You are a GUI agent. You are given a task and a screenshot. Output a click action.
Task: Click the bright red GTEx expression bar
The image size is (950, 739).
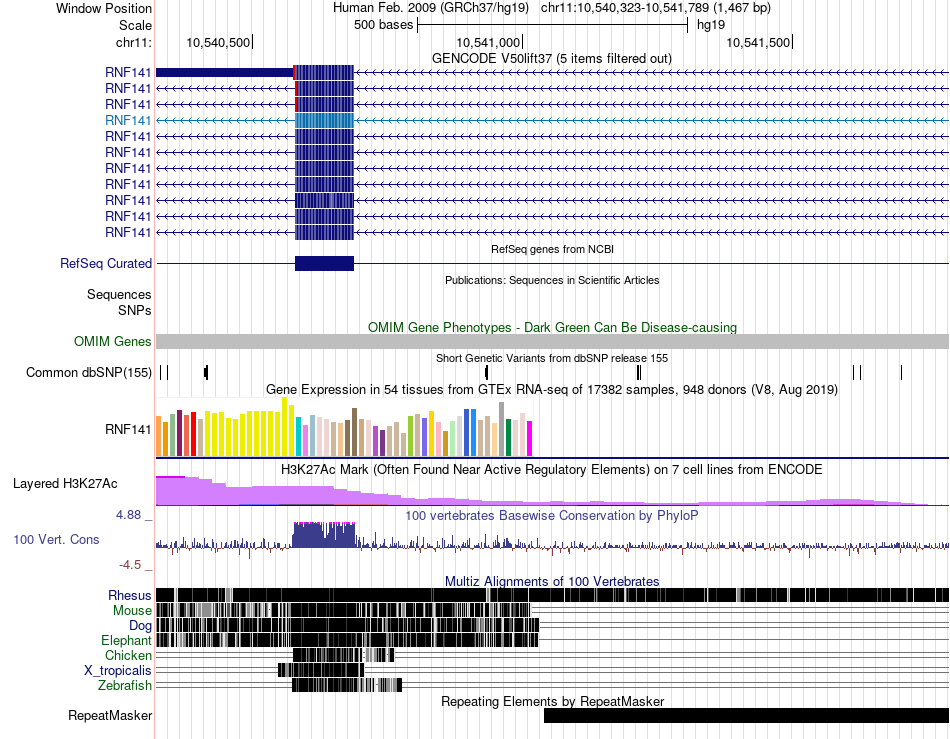pyautogui.click(x=193, y=434)
